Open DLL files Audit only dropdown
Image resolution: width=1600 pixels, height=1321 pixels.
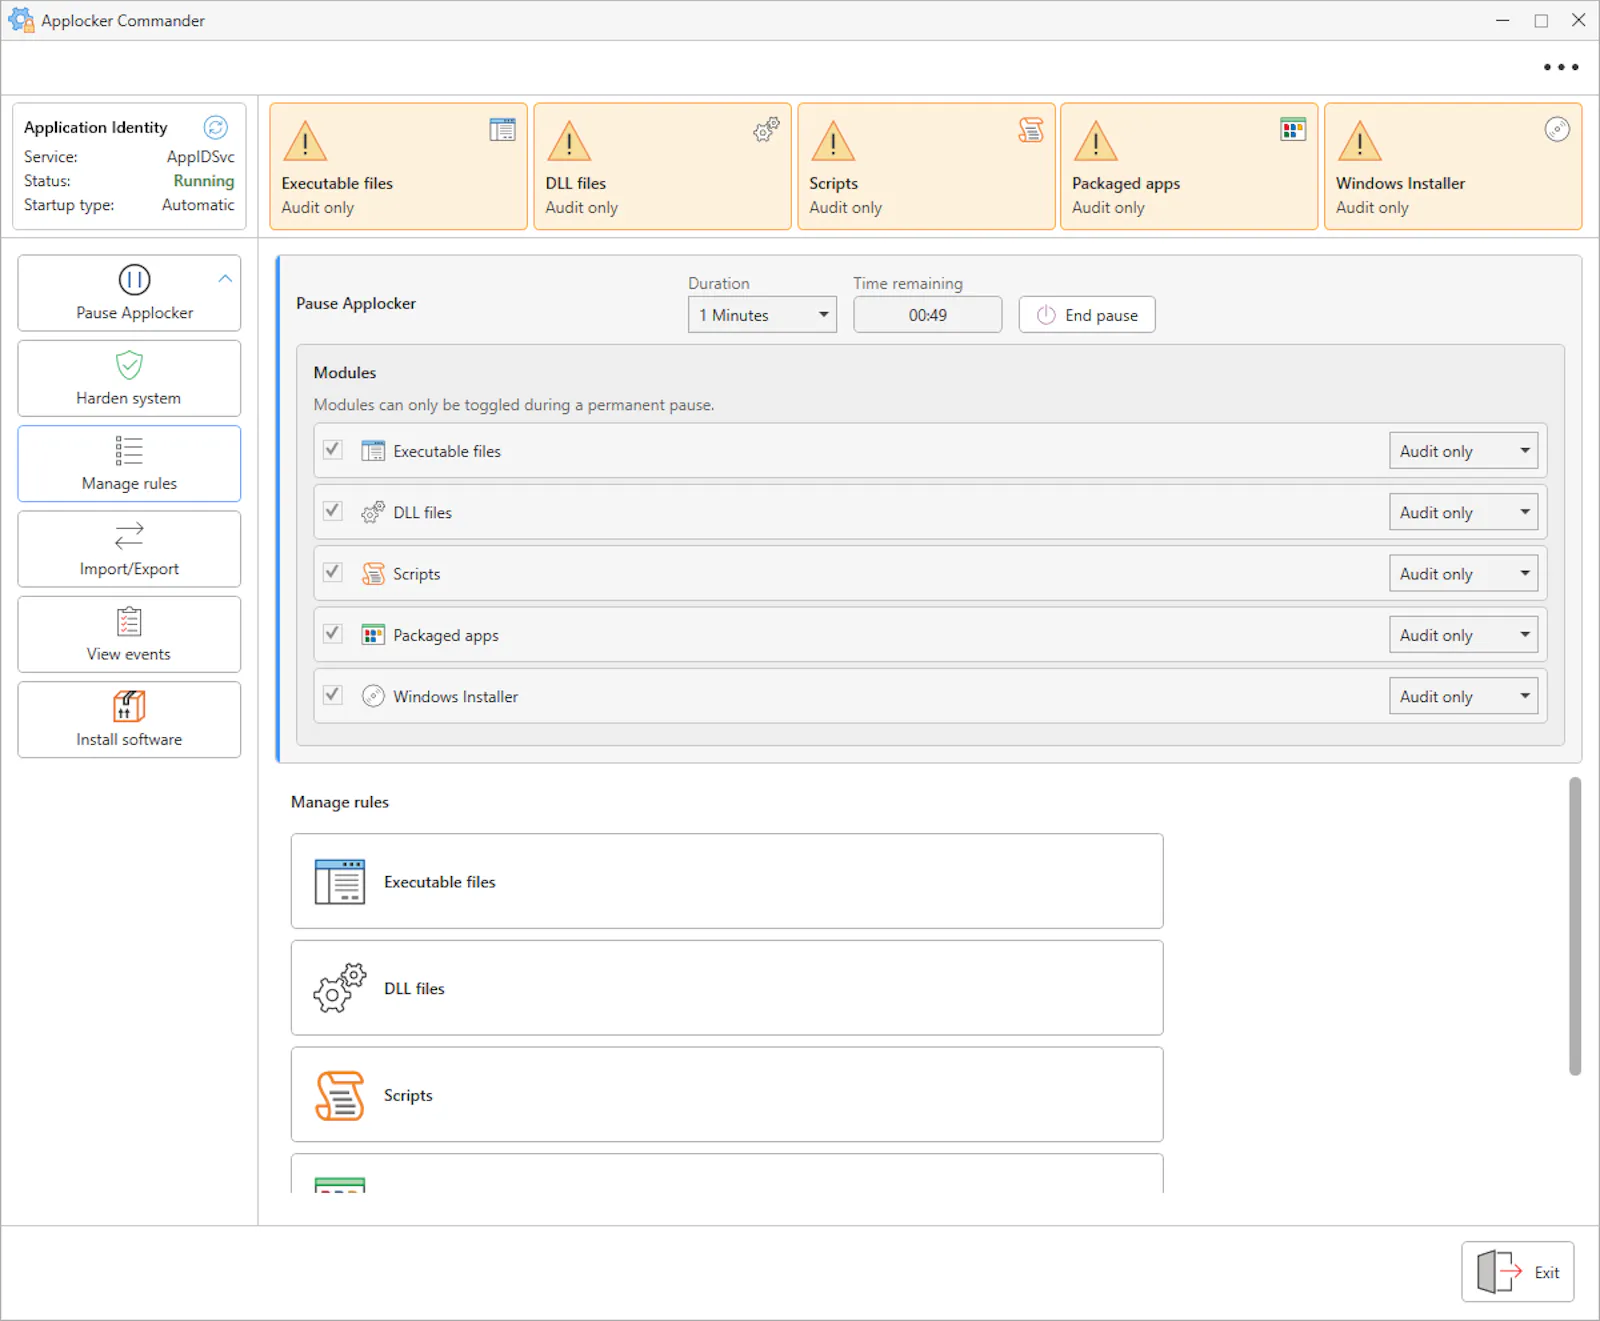[x=1463, y=512]
